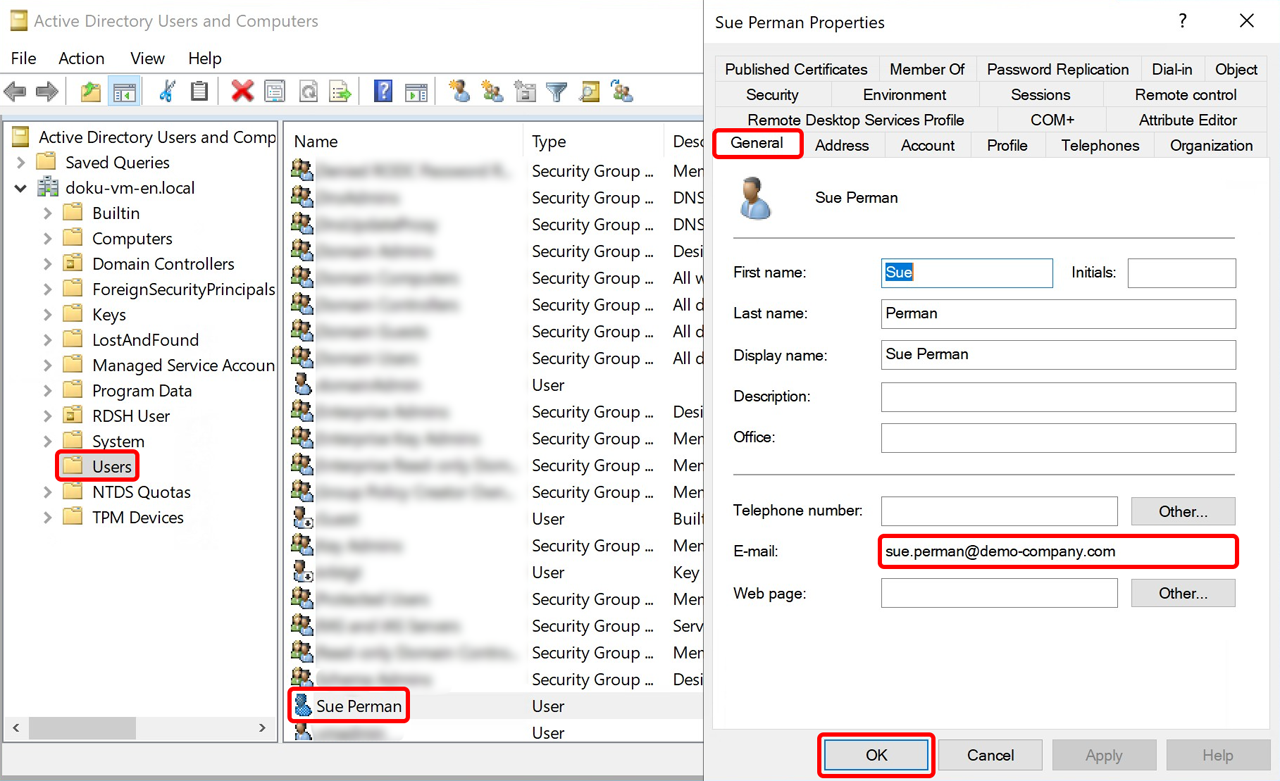Click the red X Delete icon
This screenshot has width=1280, height=781.
[242, 92]
